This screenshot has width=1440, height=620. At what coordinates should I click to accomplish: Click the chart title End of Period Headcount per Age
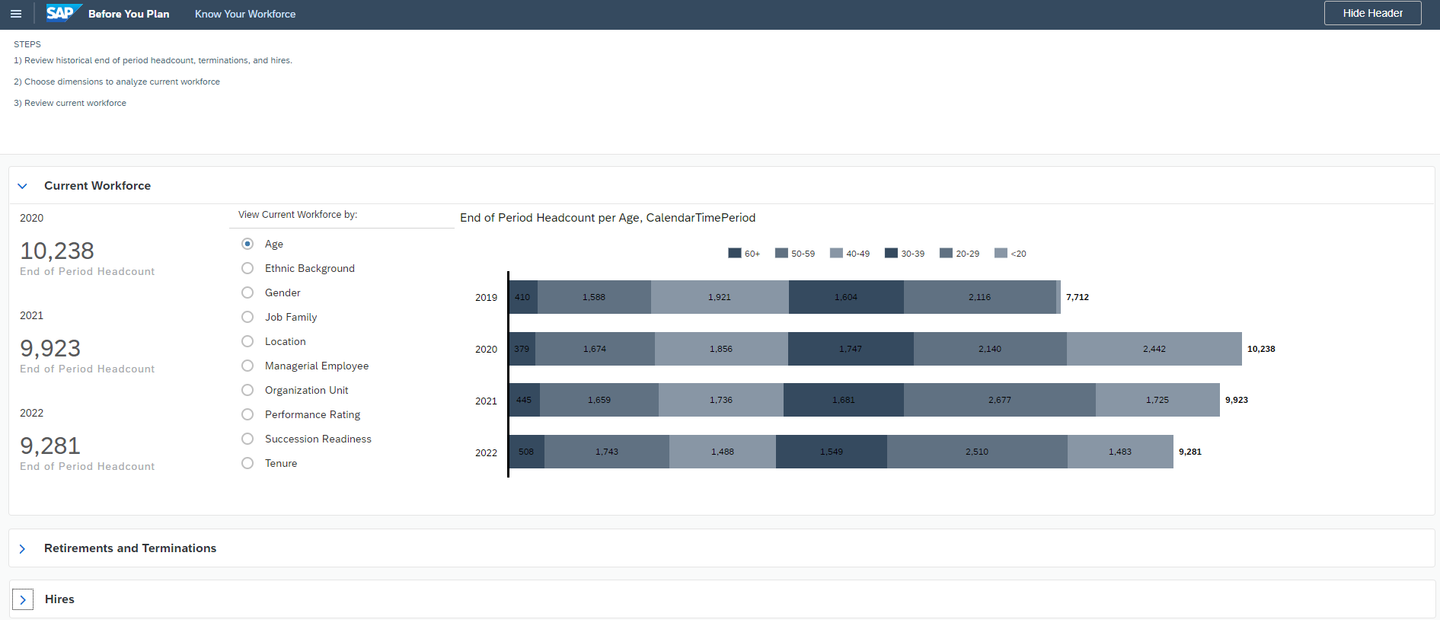pos(608,218)
